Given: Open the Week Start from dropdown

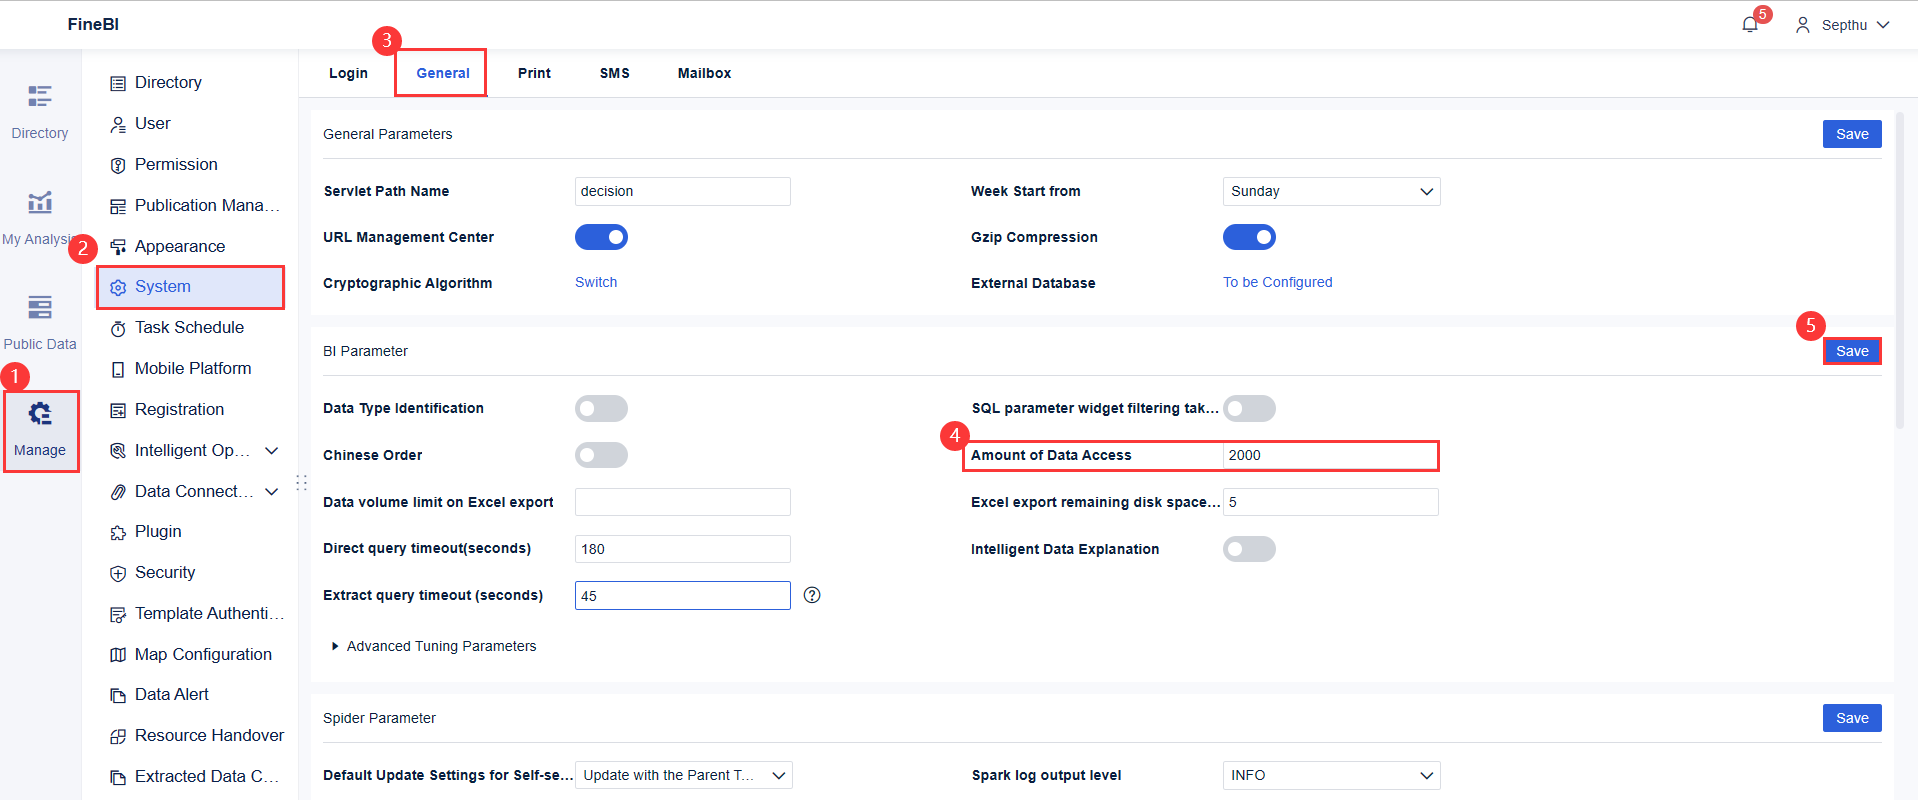Looking at the screenshot, I should click(x=1331, y=191).
